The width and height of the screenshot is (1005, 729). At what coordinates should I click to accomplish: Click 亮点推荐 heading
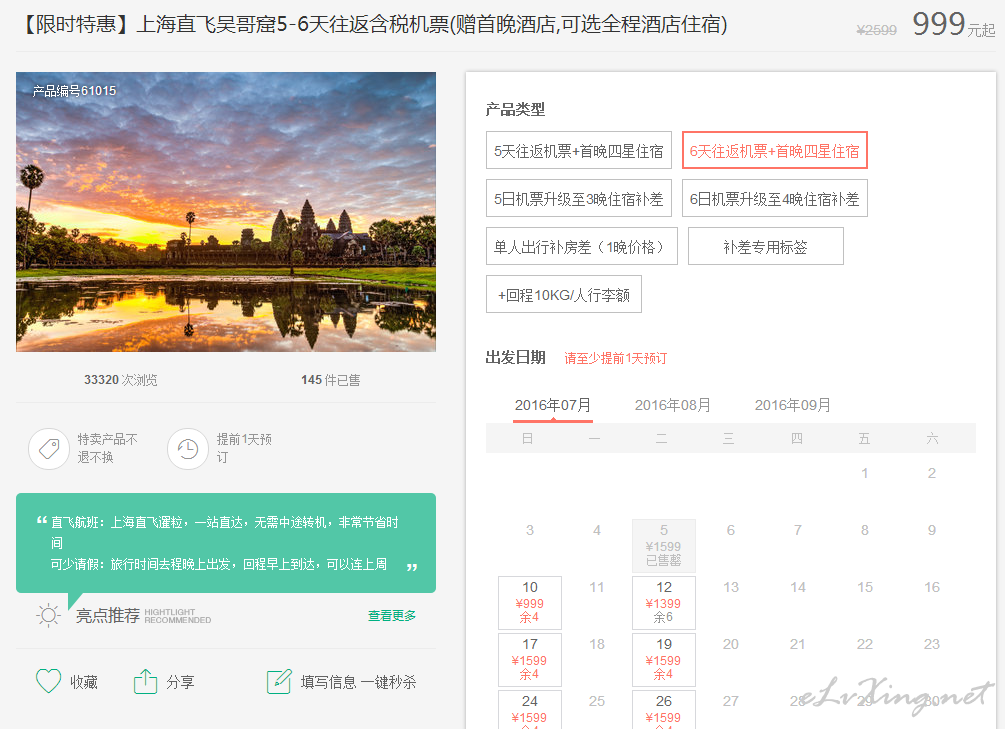click(x=108, y=616)
